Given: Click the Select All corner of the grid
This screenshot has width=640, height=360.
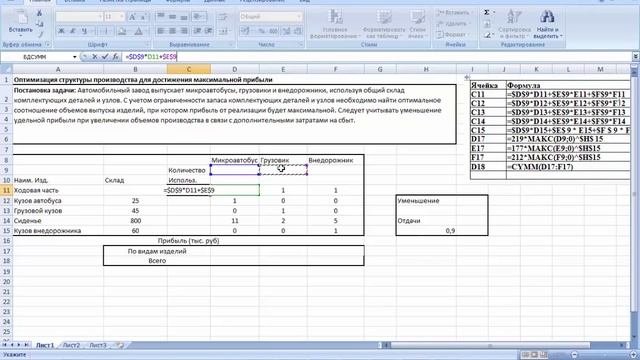Looking at the screenshot, I should click(6, 70).
